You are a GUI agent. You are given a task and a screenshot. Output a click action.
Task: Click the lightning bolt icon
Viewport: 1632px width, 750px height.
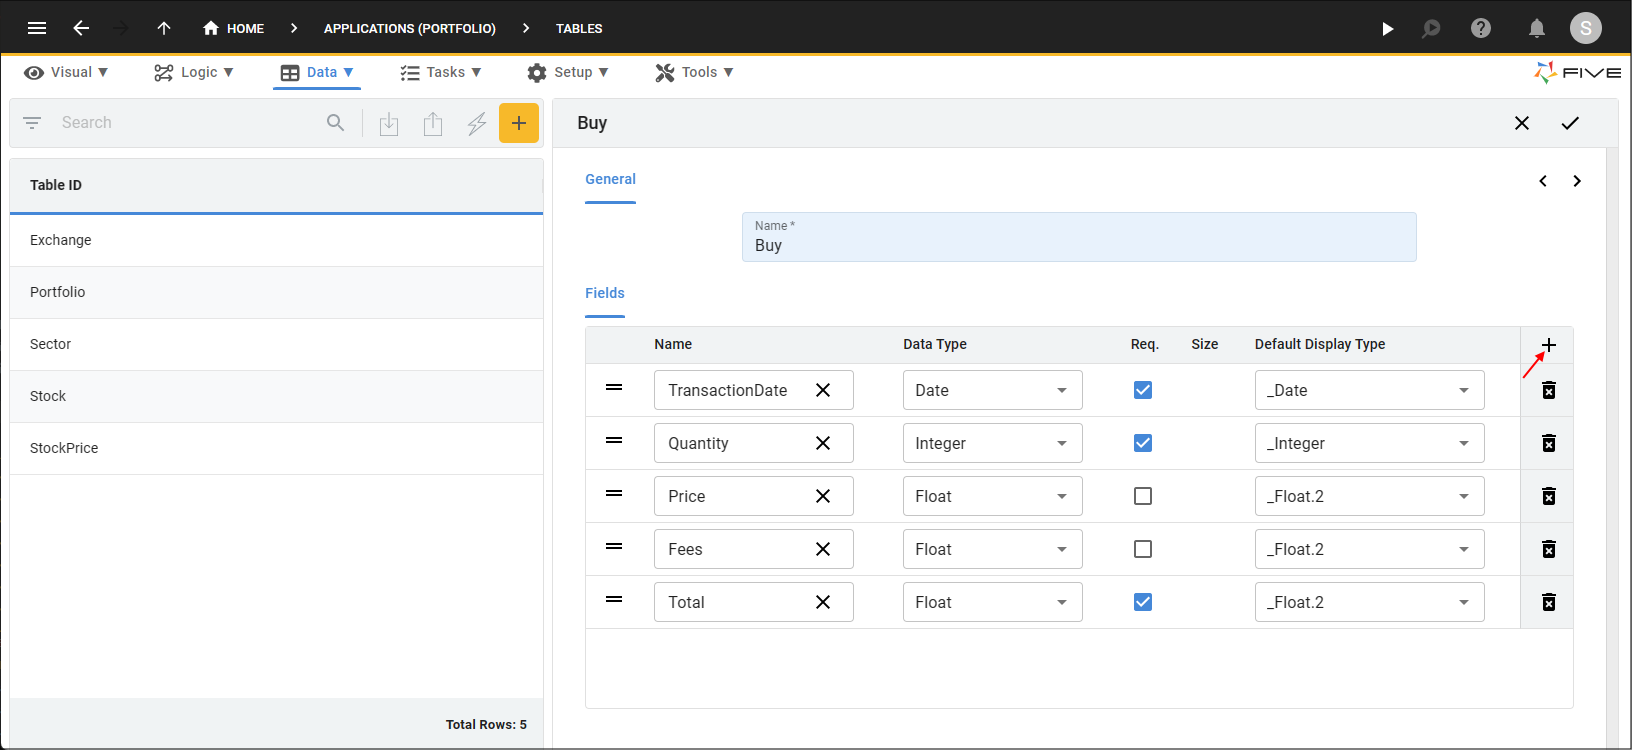click(x=477, y=123)
